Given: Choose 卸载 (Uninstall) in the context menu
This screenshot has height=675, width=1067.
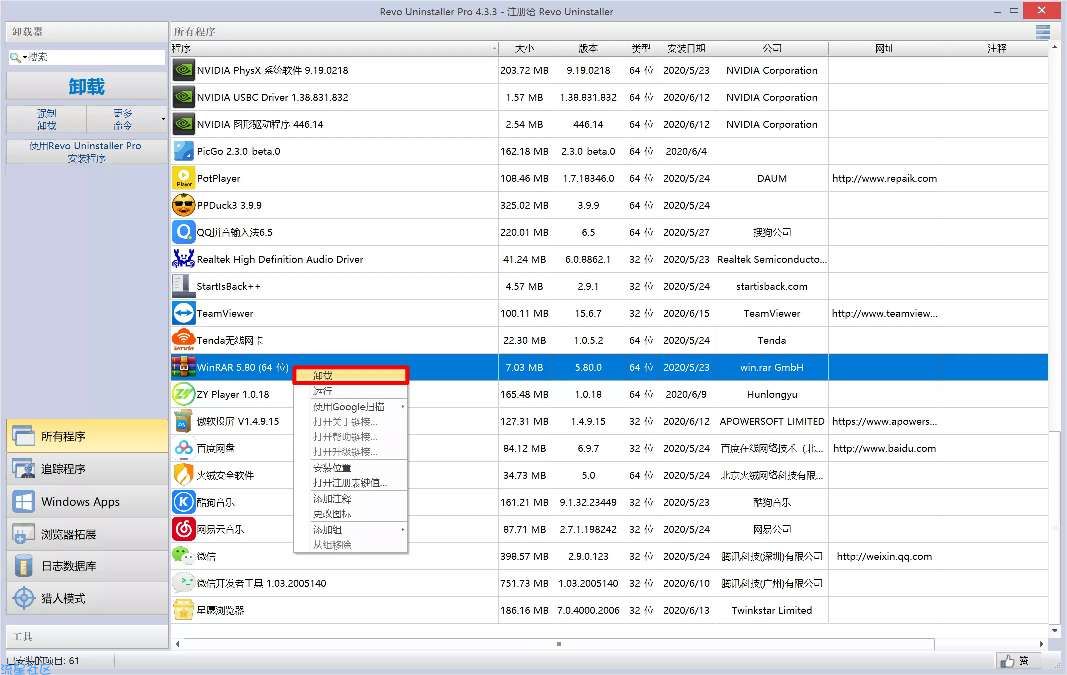Looking at the screenshot, I should click(x=350, y=375).
